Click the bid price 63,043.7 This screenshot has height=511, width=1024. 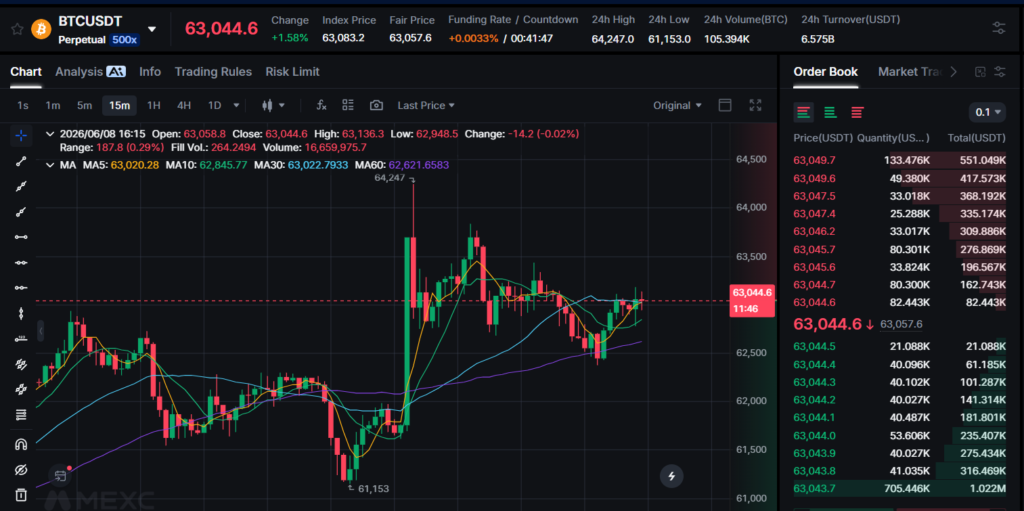(814, 488)
